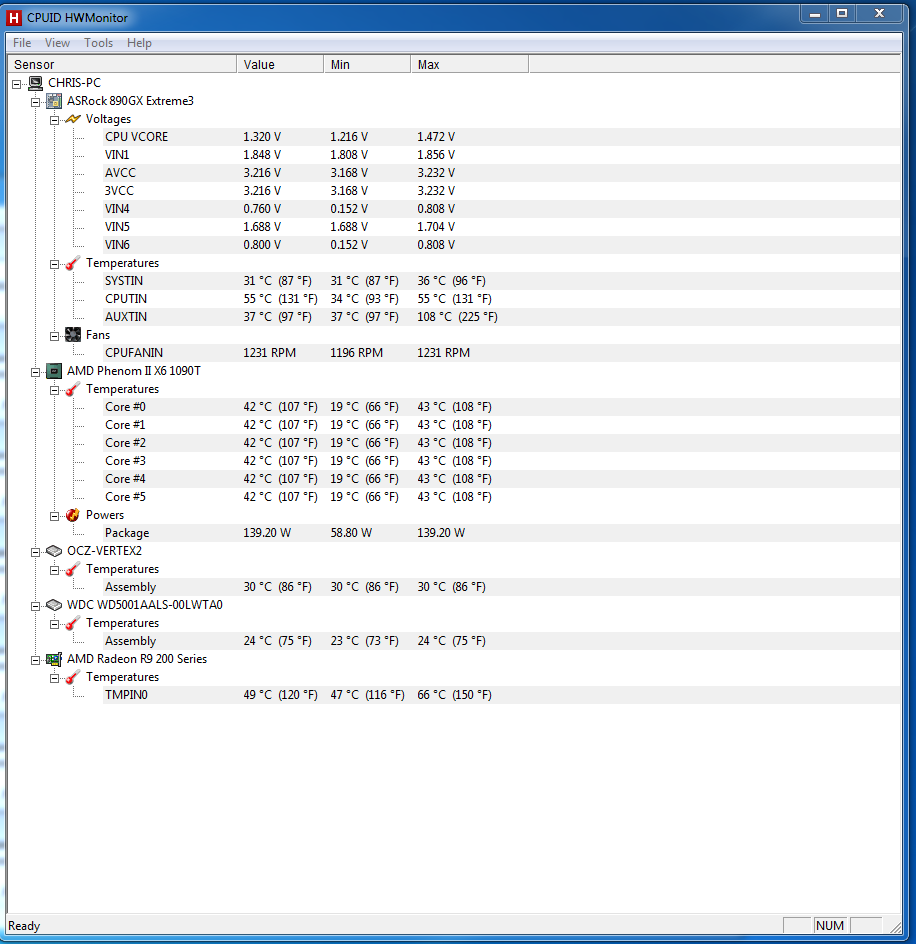The width and height of the screenshot is (916, 944).
Task: Click the Sensor column header
Action: (122, 64)
